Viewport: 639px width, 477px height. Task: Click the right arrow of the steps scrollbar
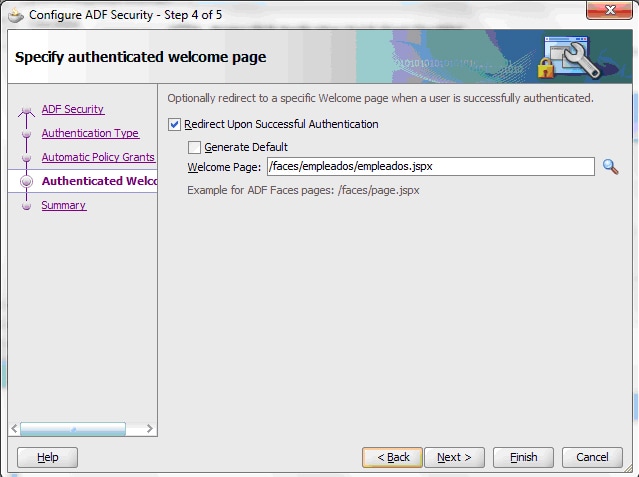tap(150, 428)
